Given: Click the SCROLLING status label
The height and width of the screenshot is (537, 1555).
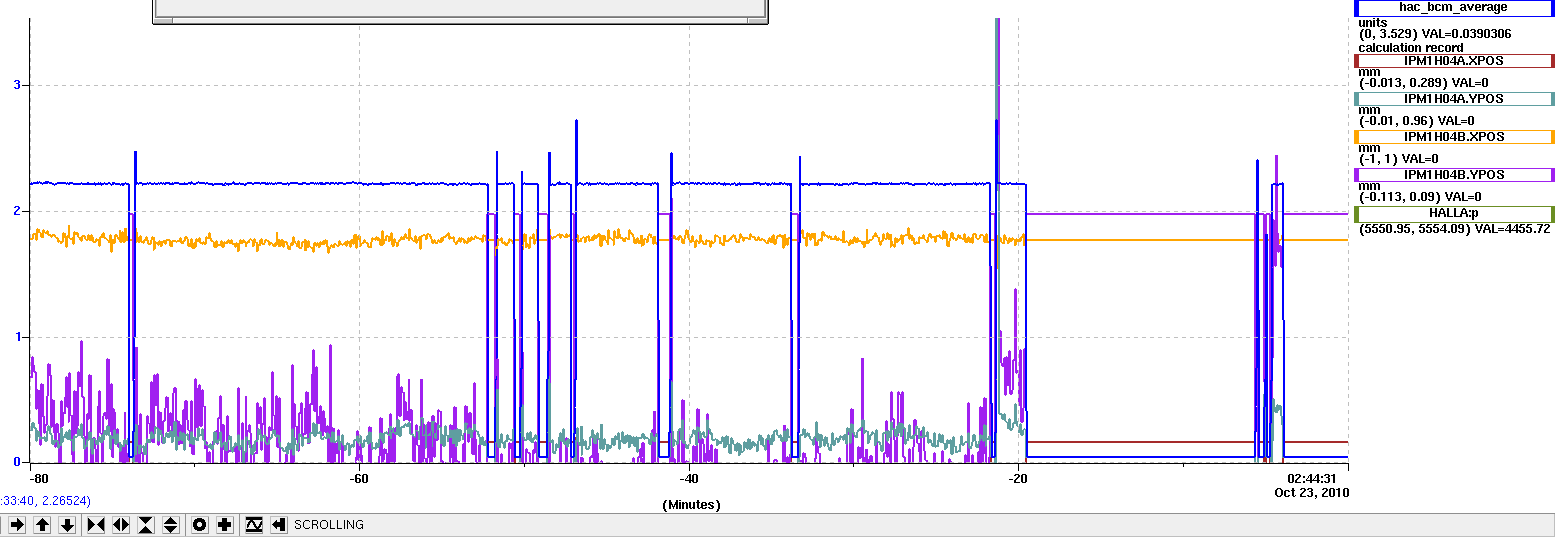Looking at the screenshot, I should click(329, 525).
